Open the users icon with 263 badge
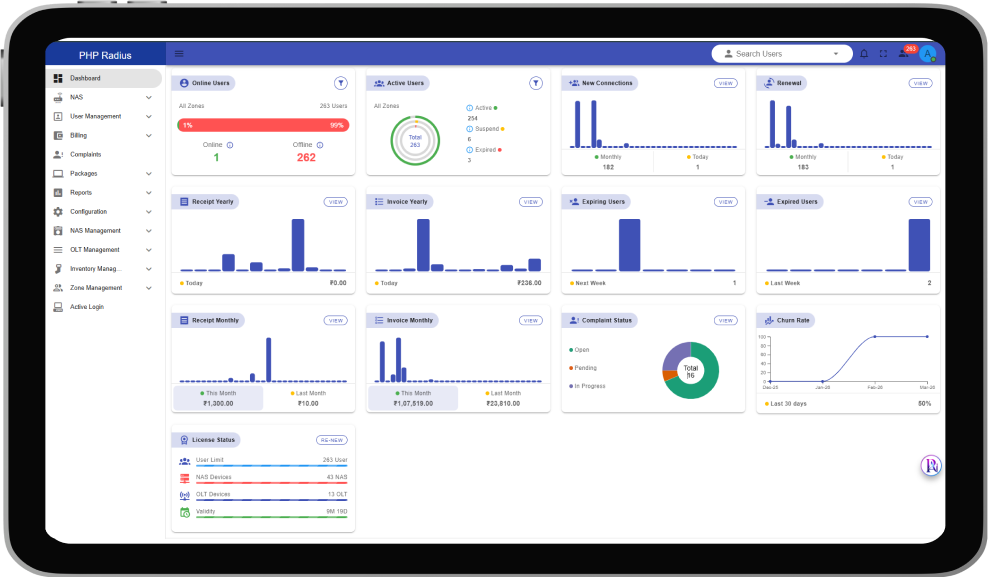Image resolution: width=988 pixels, height=577 pixels. pos(904,54)
